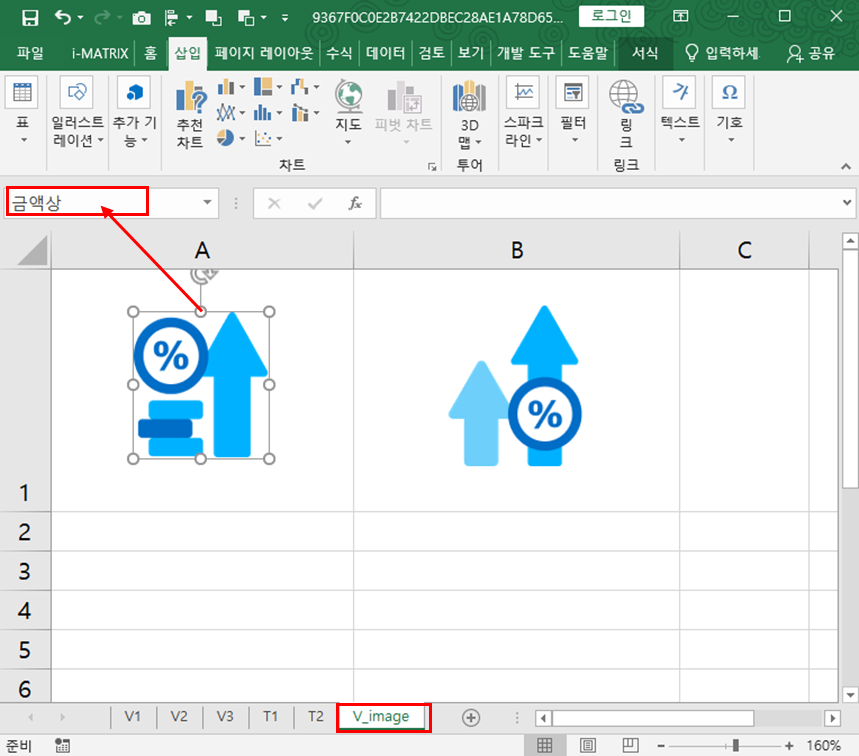
Task: Click the insert function fx icon
Action: (354, 203)
